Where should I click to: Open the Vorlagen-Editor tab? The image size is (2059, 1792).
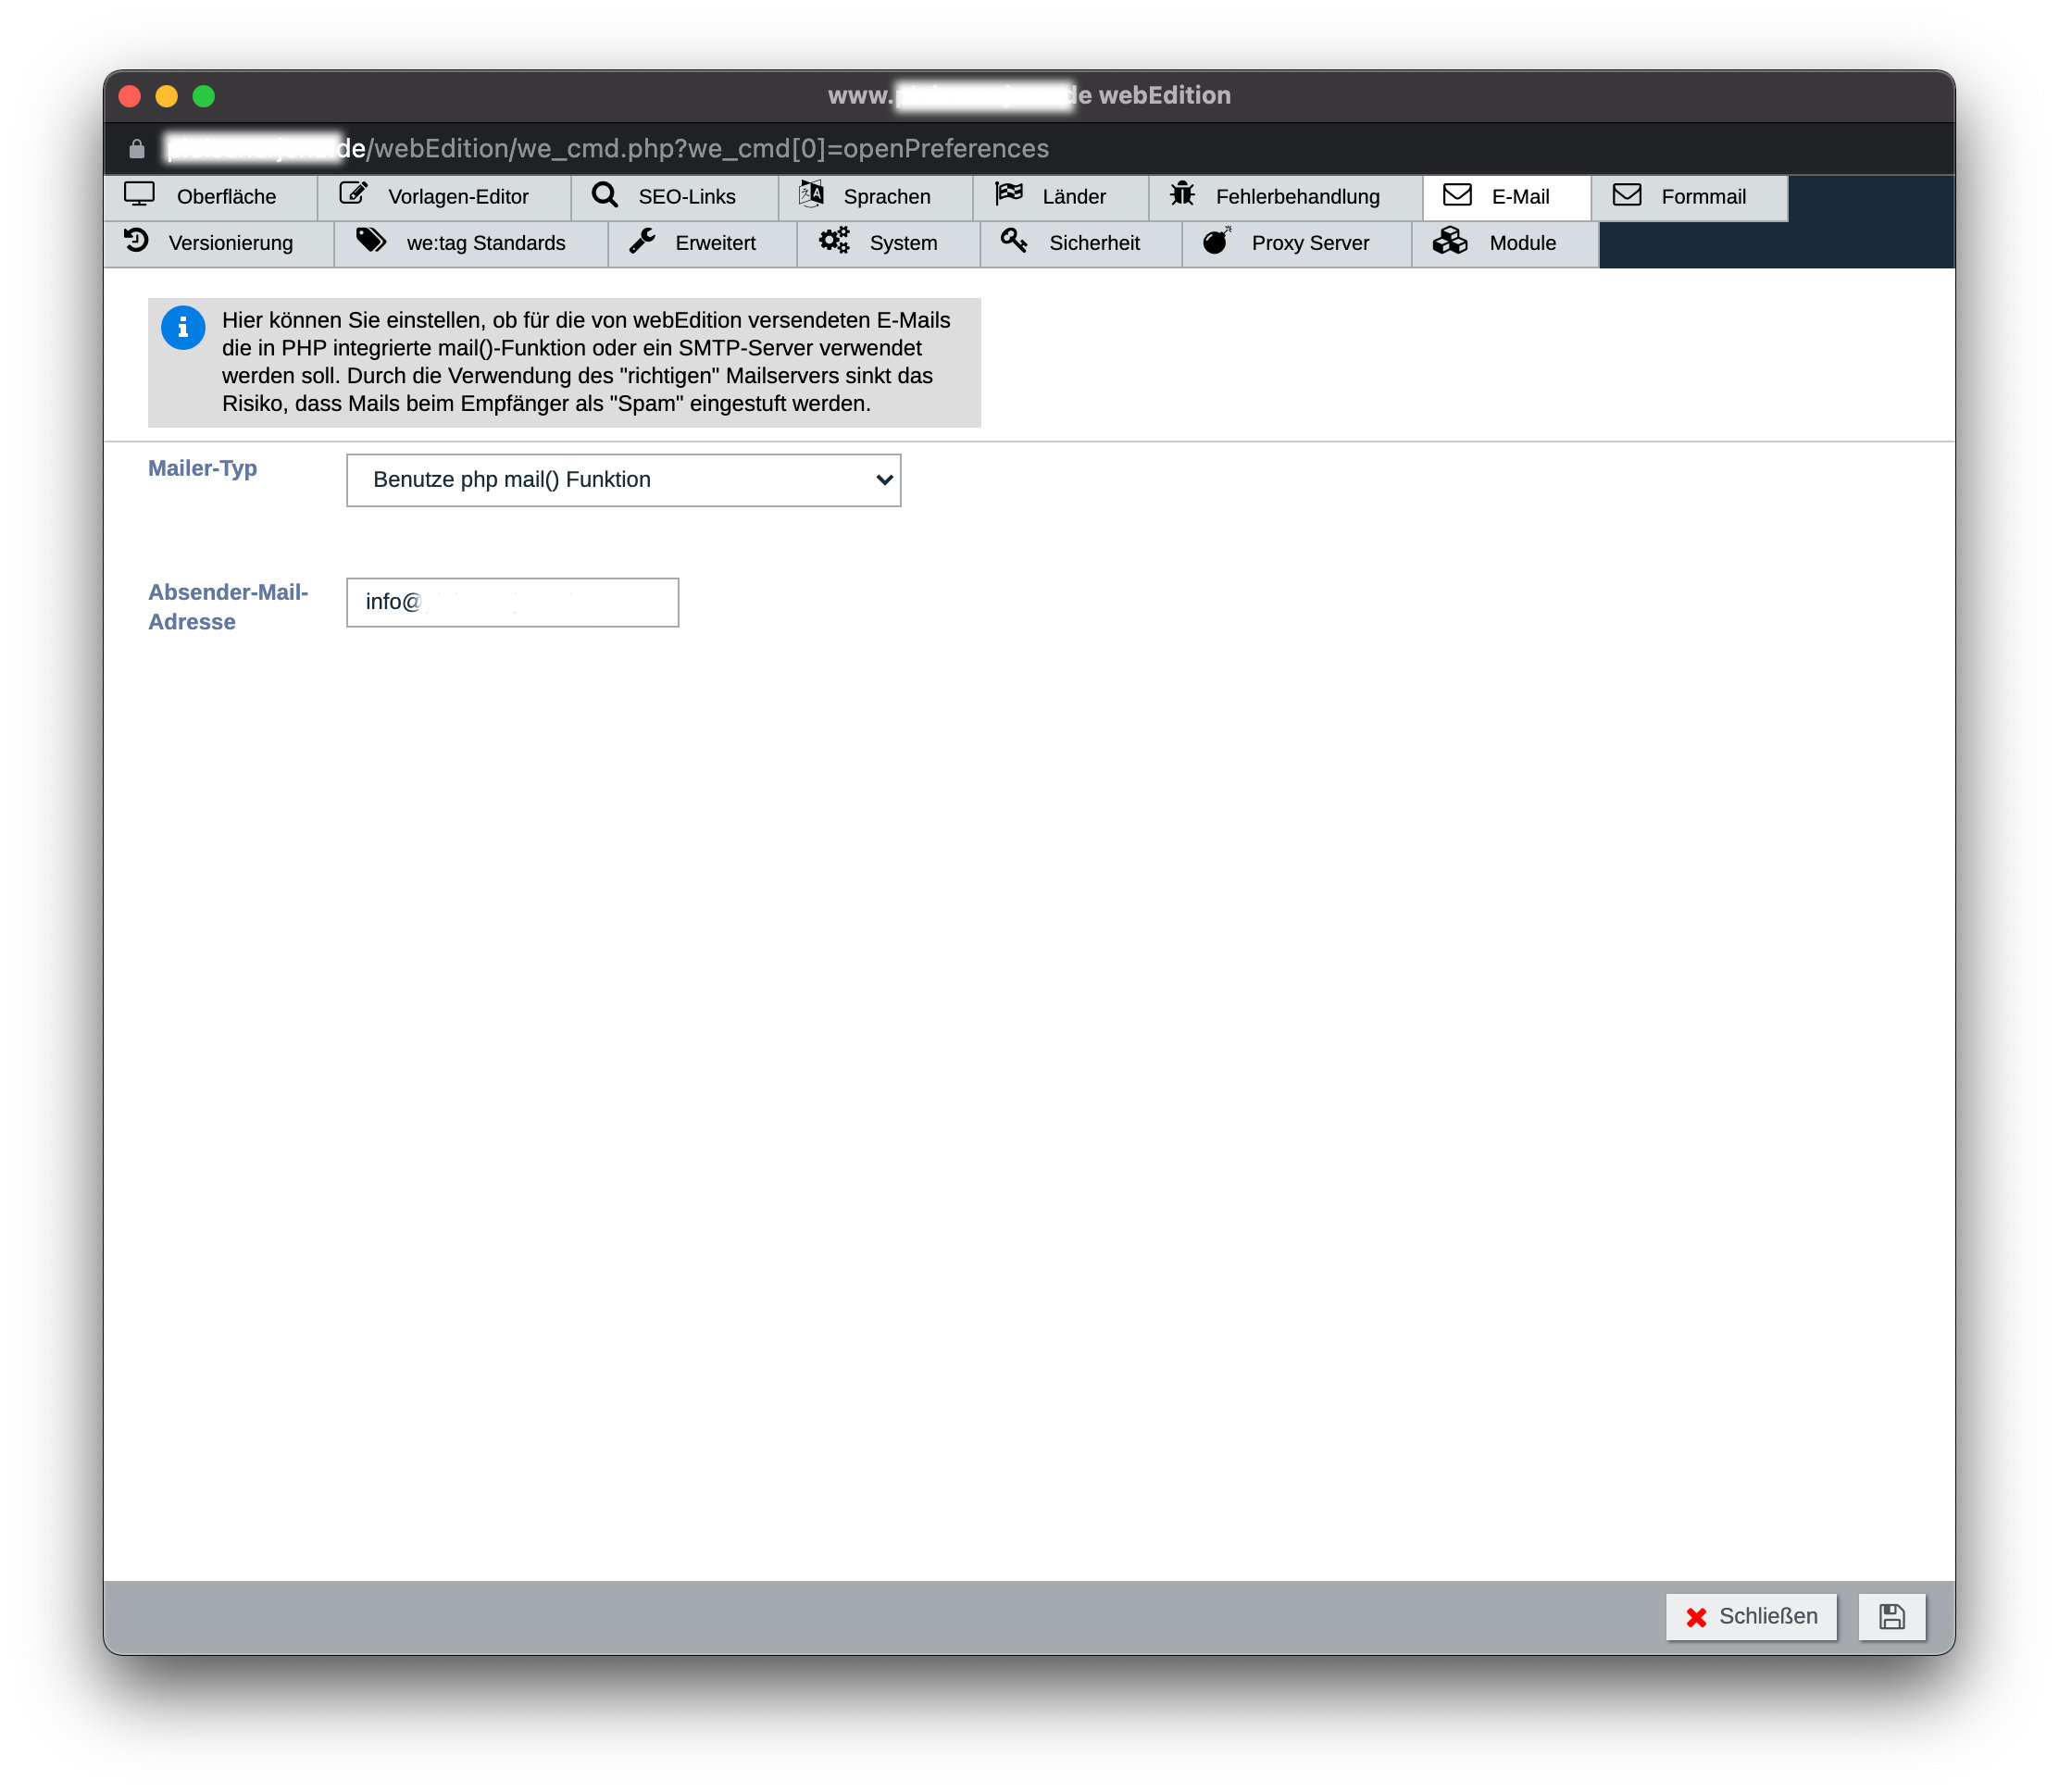[x=444, y=197]
